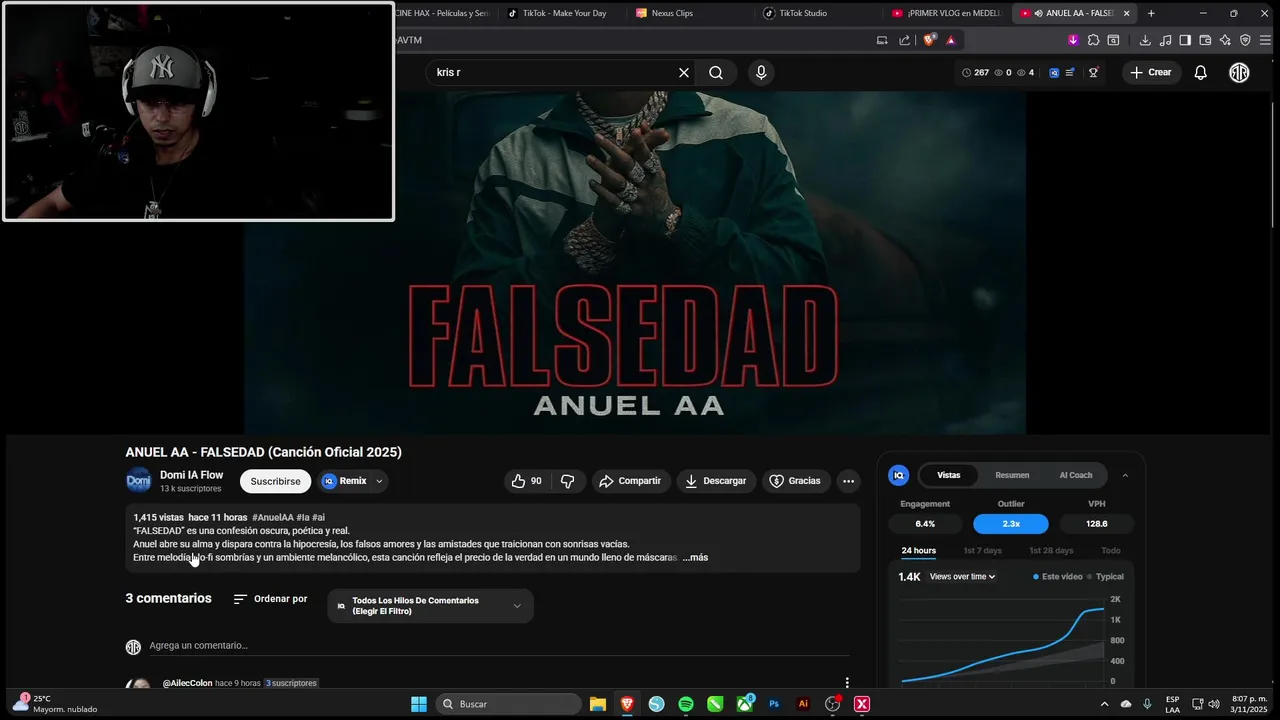Open the browser hamburger main menu

(x=1265, y=40)
